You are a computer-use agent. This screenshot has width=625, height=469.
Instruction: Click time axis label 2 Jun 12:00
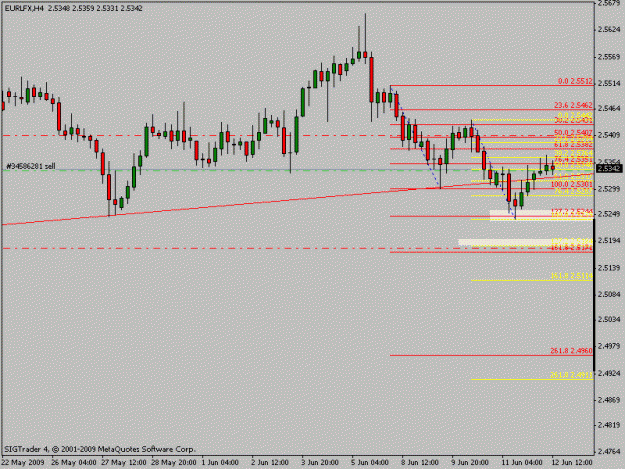[x=270, y=463]
